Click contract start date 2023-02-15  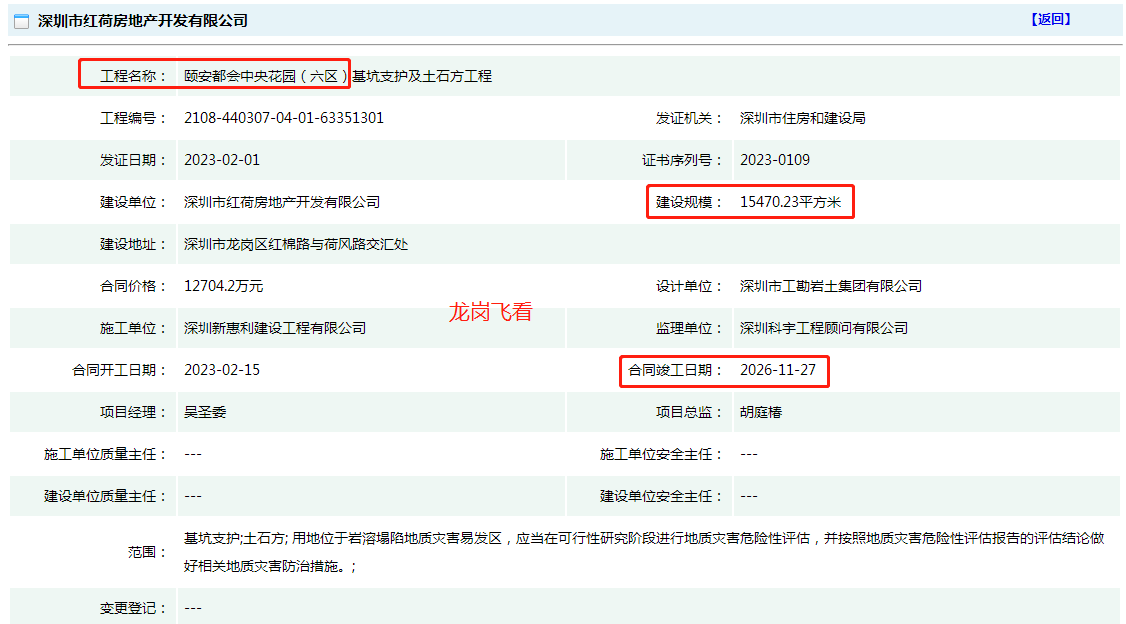coord(222,370)
